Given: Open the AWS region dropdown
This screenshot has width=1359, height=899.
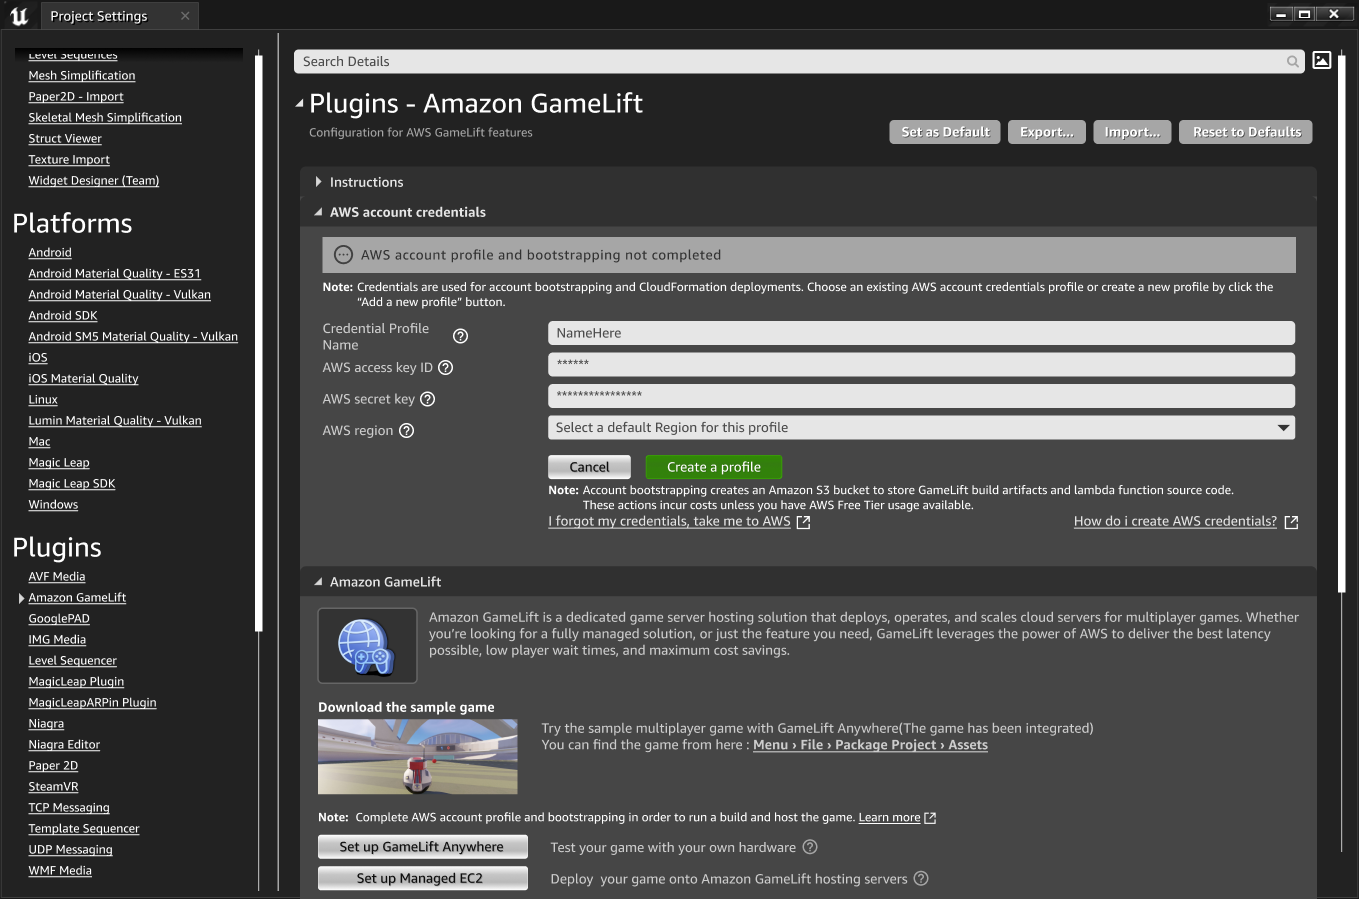Looking at the screenshot, I should pos(920,428).
